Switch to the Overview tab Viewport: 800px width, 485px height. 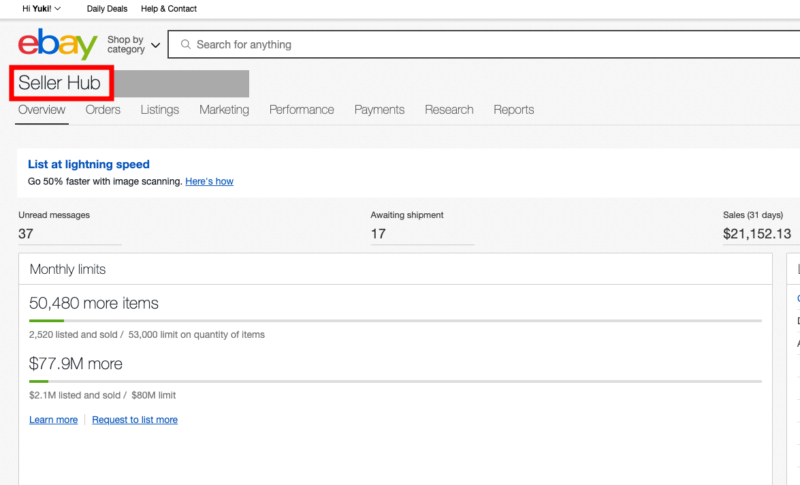pos(42,110)
